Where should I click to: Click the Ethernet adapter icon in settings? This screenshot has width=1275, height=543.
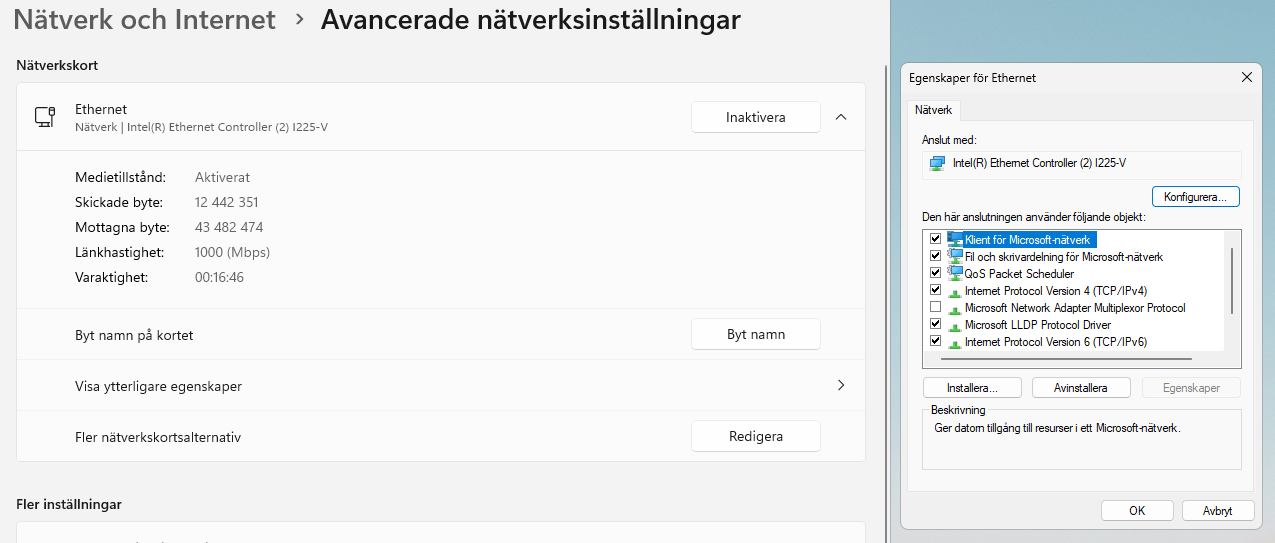coord(45,117)
